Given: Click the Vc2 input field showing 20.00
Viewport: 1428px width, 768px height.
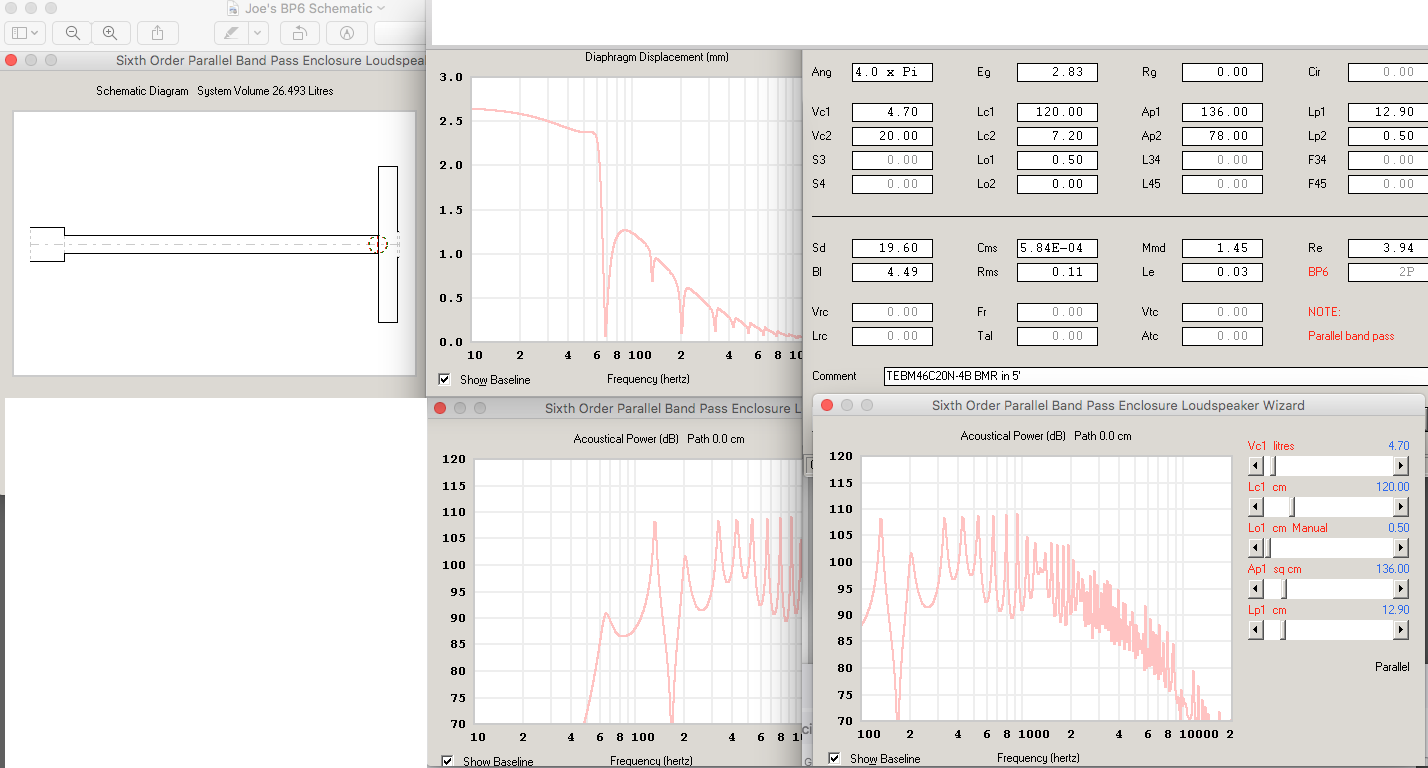Looking at the screenshot, I should [892, 136].
